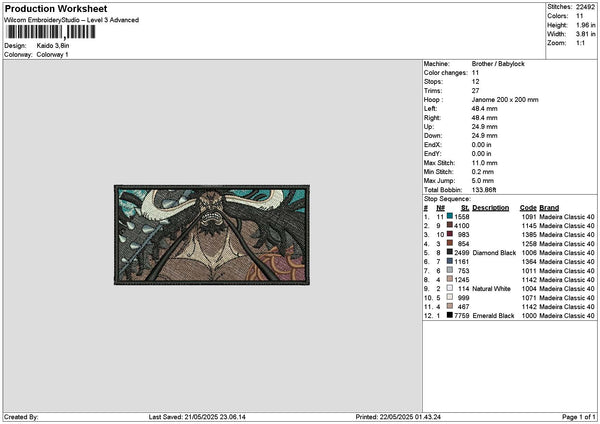Click the Height value '1.96 in'
The width and height of the screenshot is (600, 424).
(585, 25)
